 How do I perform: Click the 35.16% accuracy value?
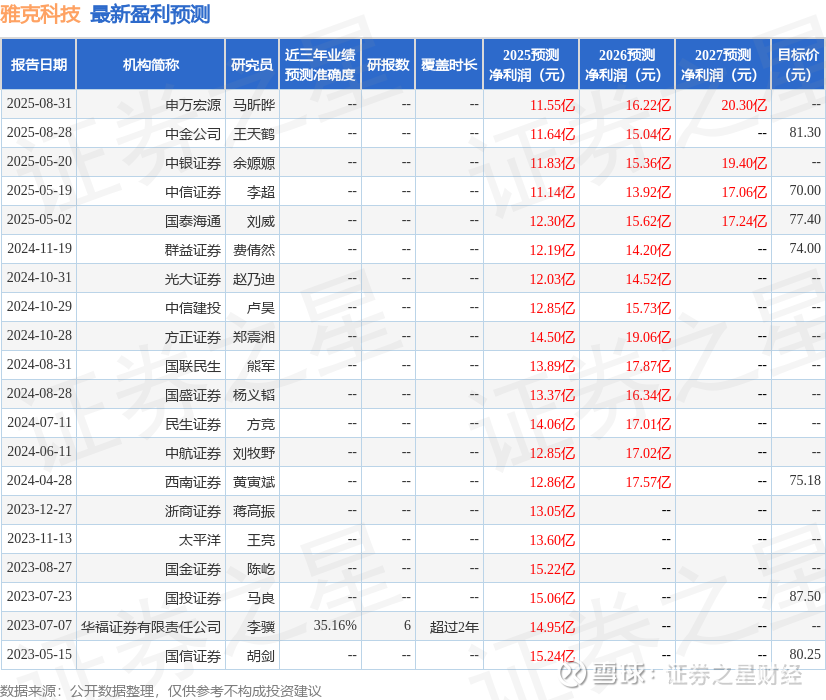[x=335, y=625]
